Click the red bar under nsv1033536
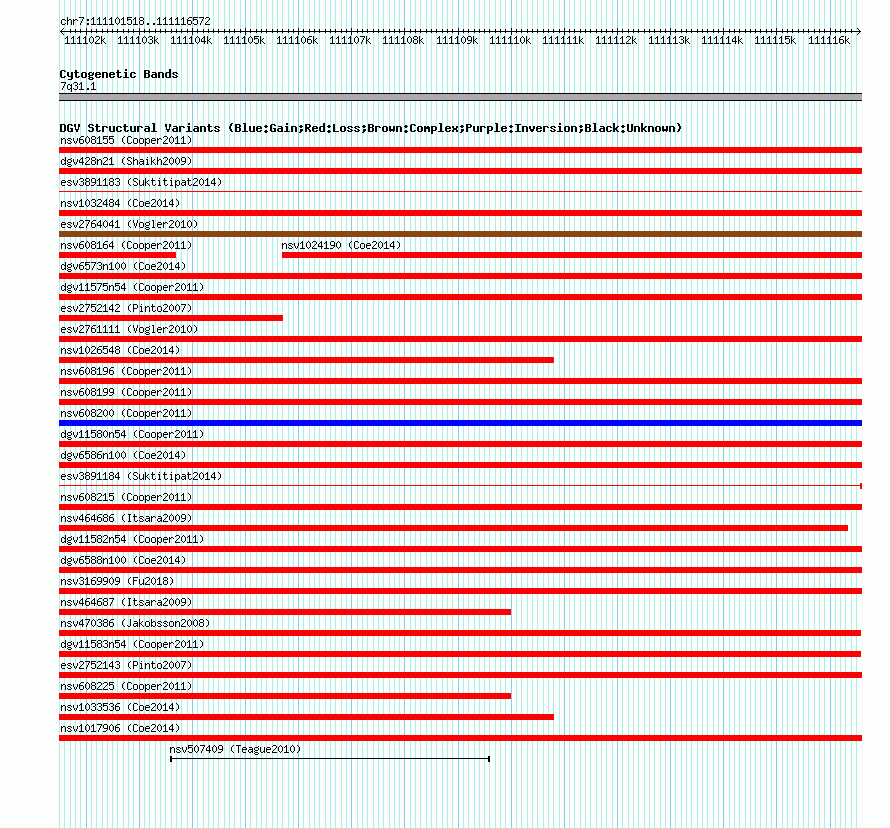The height and width of the screenshot is (828, 890). coord(307,717)
